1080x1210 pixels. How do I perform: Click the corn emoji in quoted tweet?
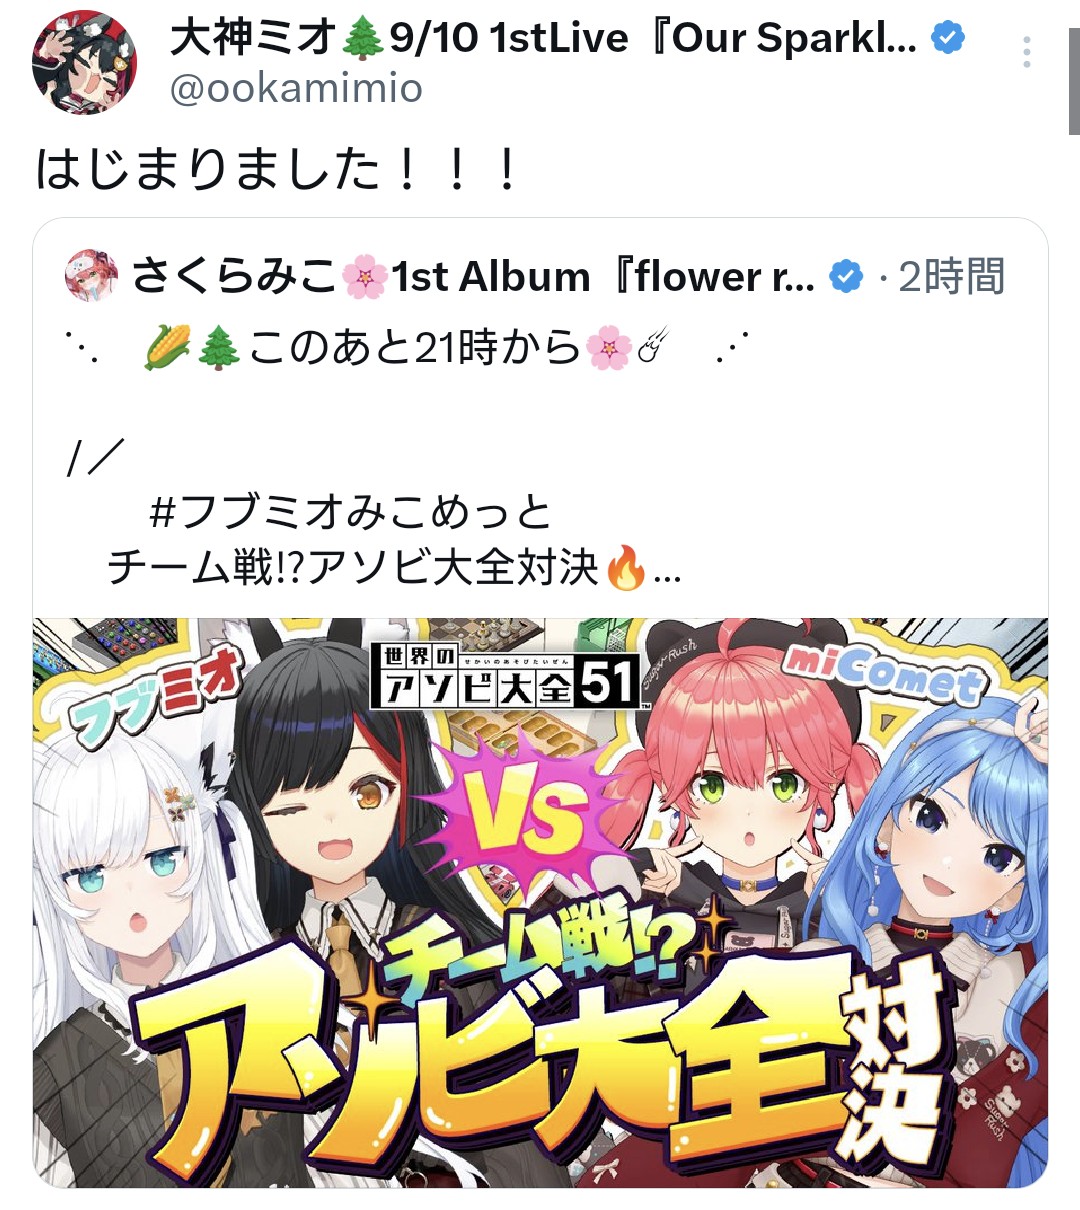pyautogui.click(x=167, y=348)
